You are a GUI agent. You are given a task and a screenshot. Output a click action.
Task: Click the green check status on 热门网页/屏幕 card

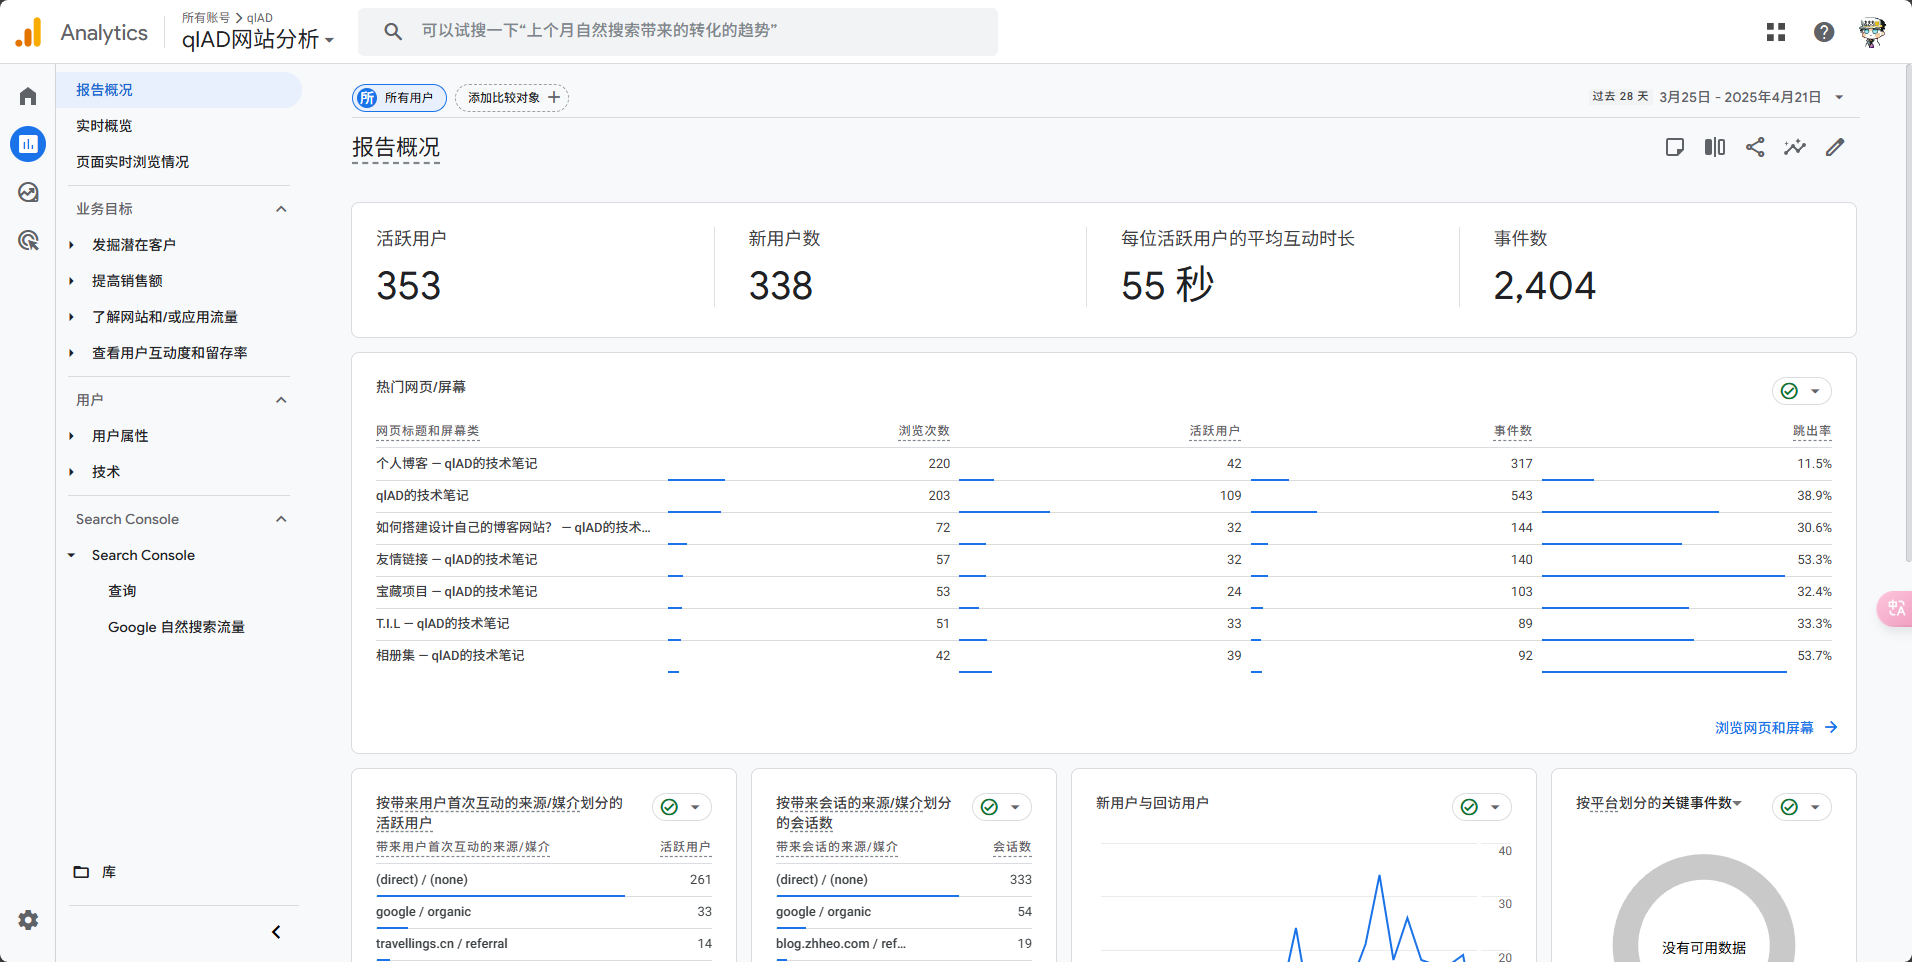coord(1790,391)
